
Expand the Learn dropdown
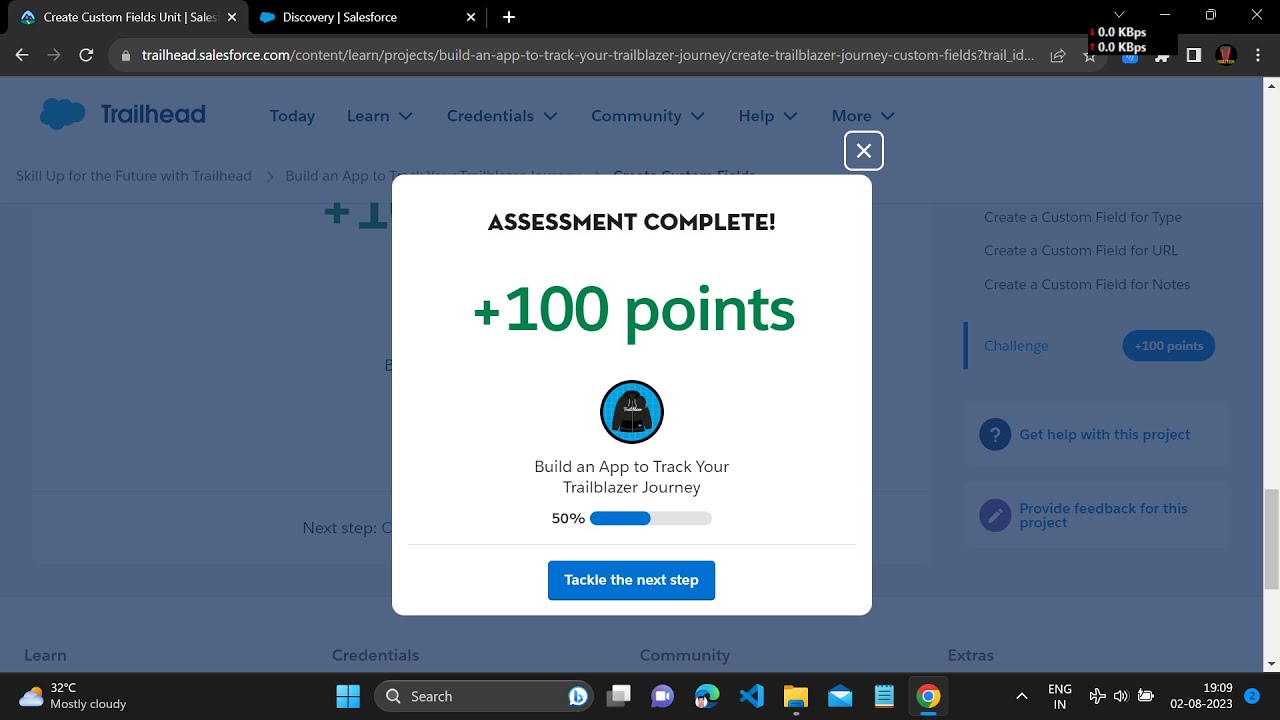(380, 116)
